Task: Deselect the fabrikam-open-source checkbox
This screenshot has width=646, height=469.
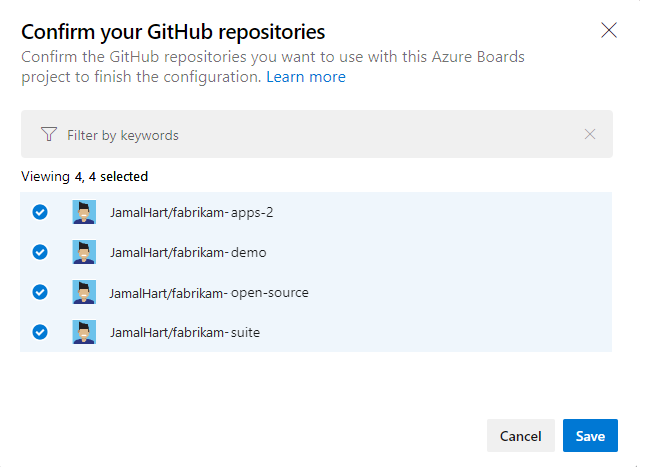Action: (40, 292)
